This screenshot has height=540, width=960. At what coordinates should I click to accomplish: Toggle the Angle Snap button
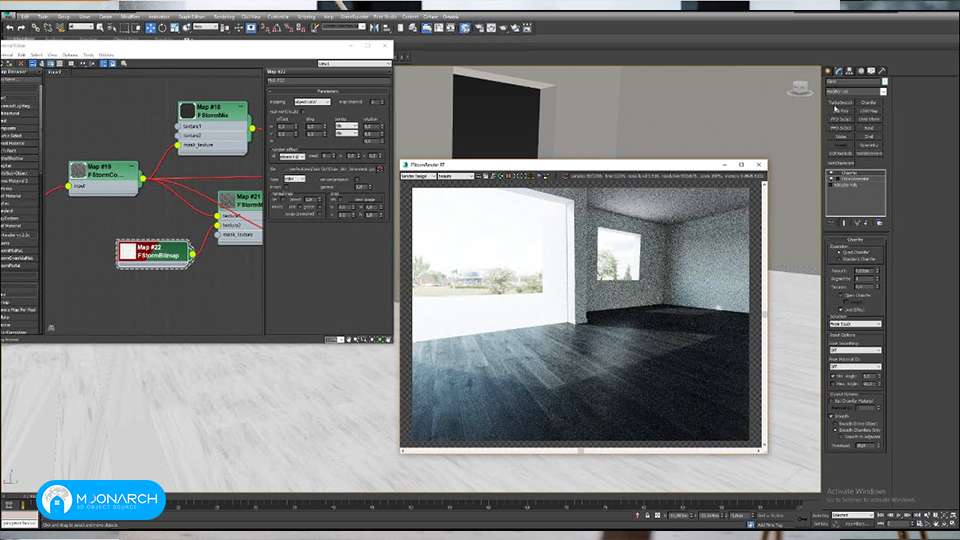click(277, 28)
